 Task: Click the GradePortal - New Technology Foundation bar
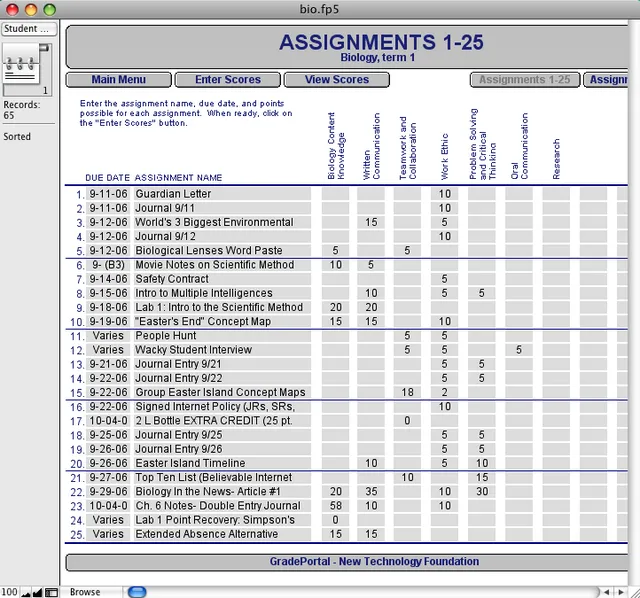347,562
